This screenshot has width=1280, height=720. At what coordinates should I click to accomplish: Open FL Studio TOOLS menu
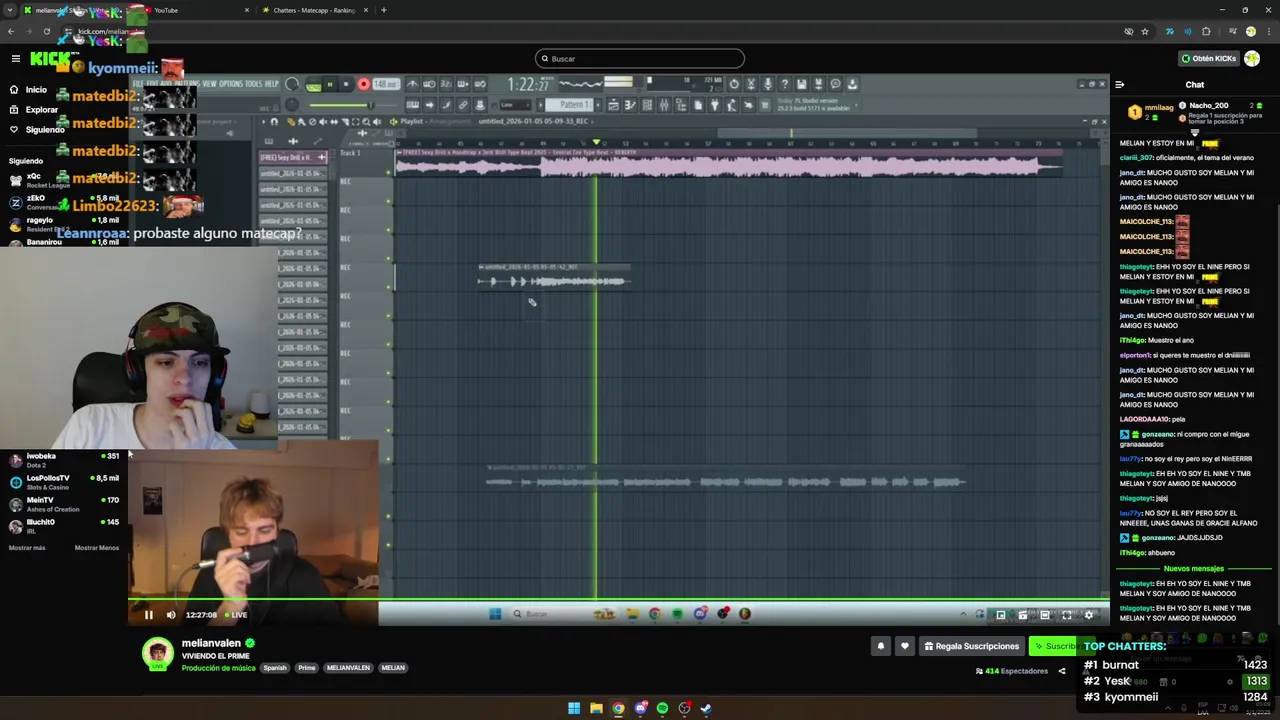click(x=254, y=84)
